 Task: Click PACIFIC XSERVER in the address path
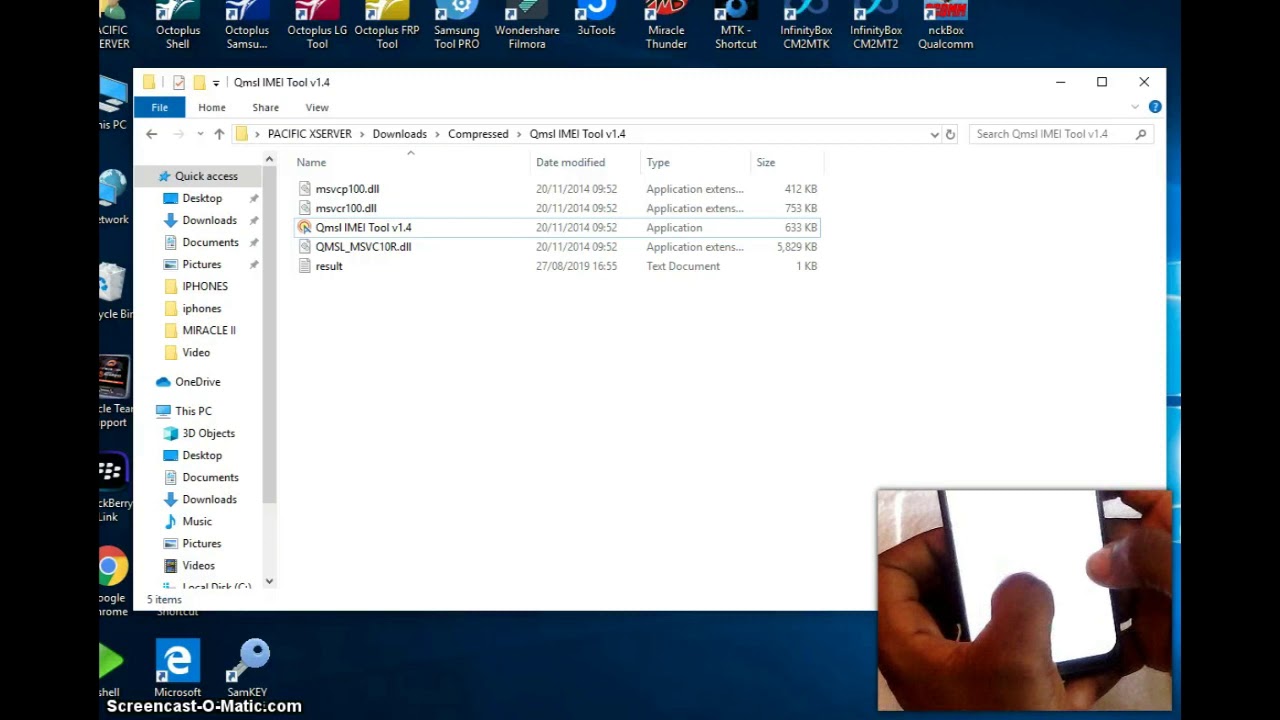point(310,134)
